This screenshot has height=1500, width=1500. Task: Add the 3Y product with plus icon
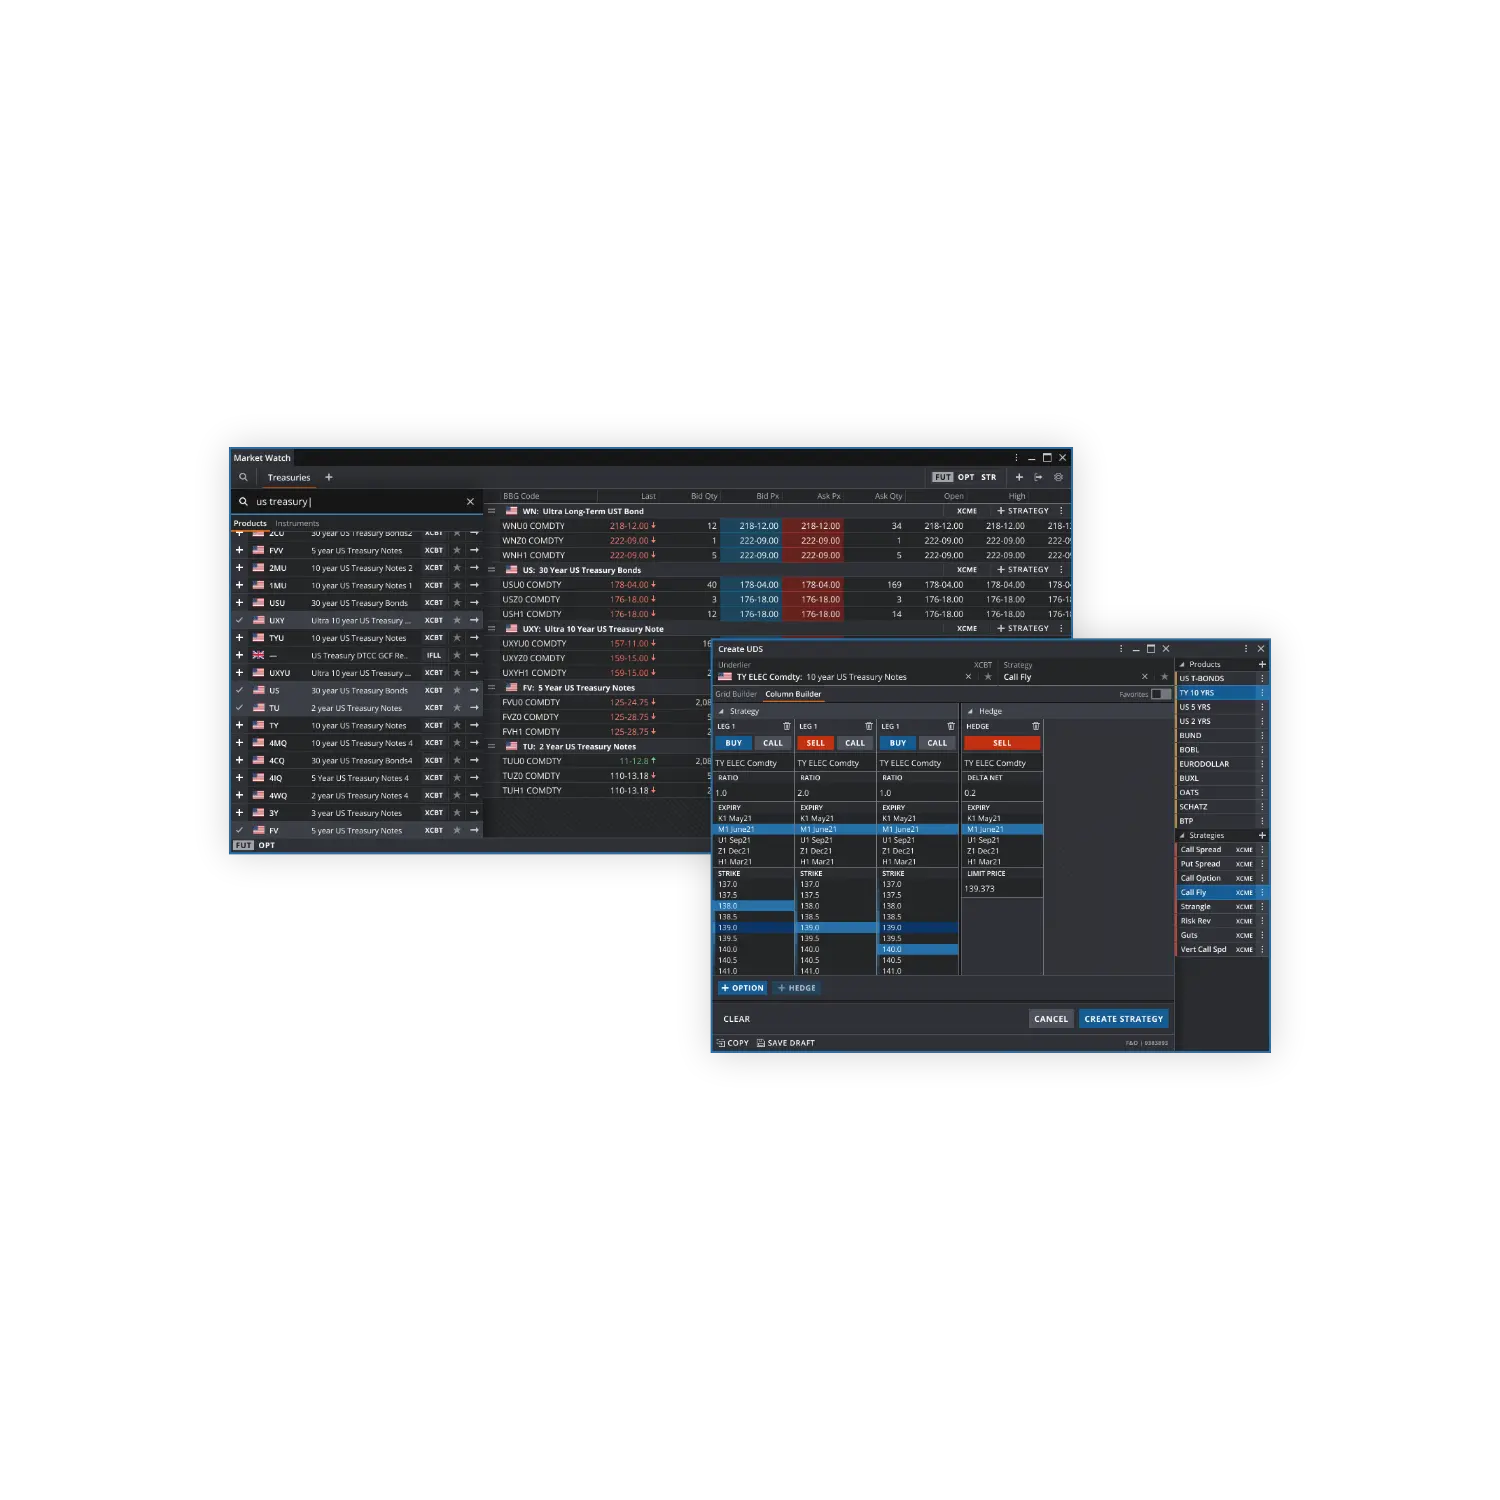(x=239, y=813)
